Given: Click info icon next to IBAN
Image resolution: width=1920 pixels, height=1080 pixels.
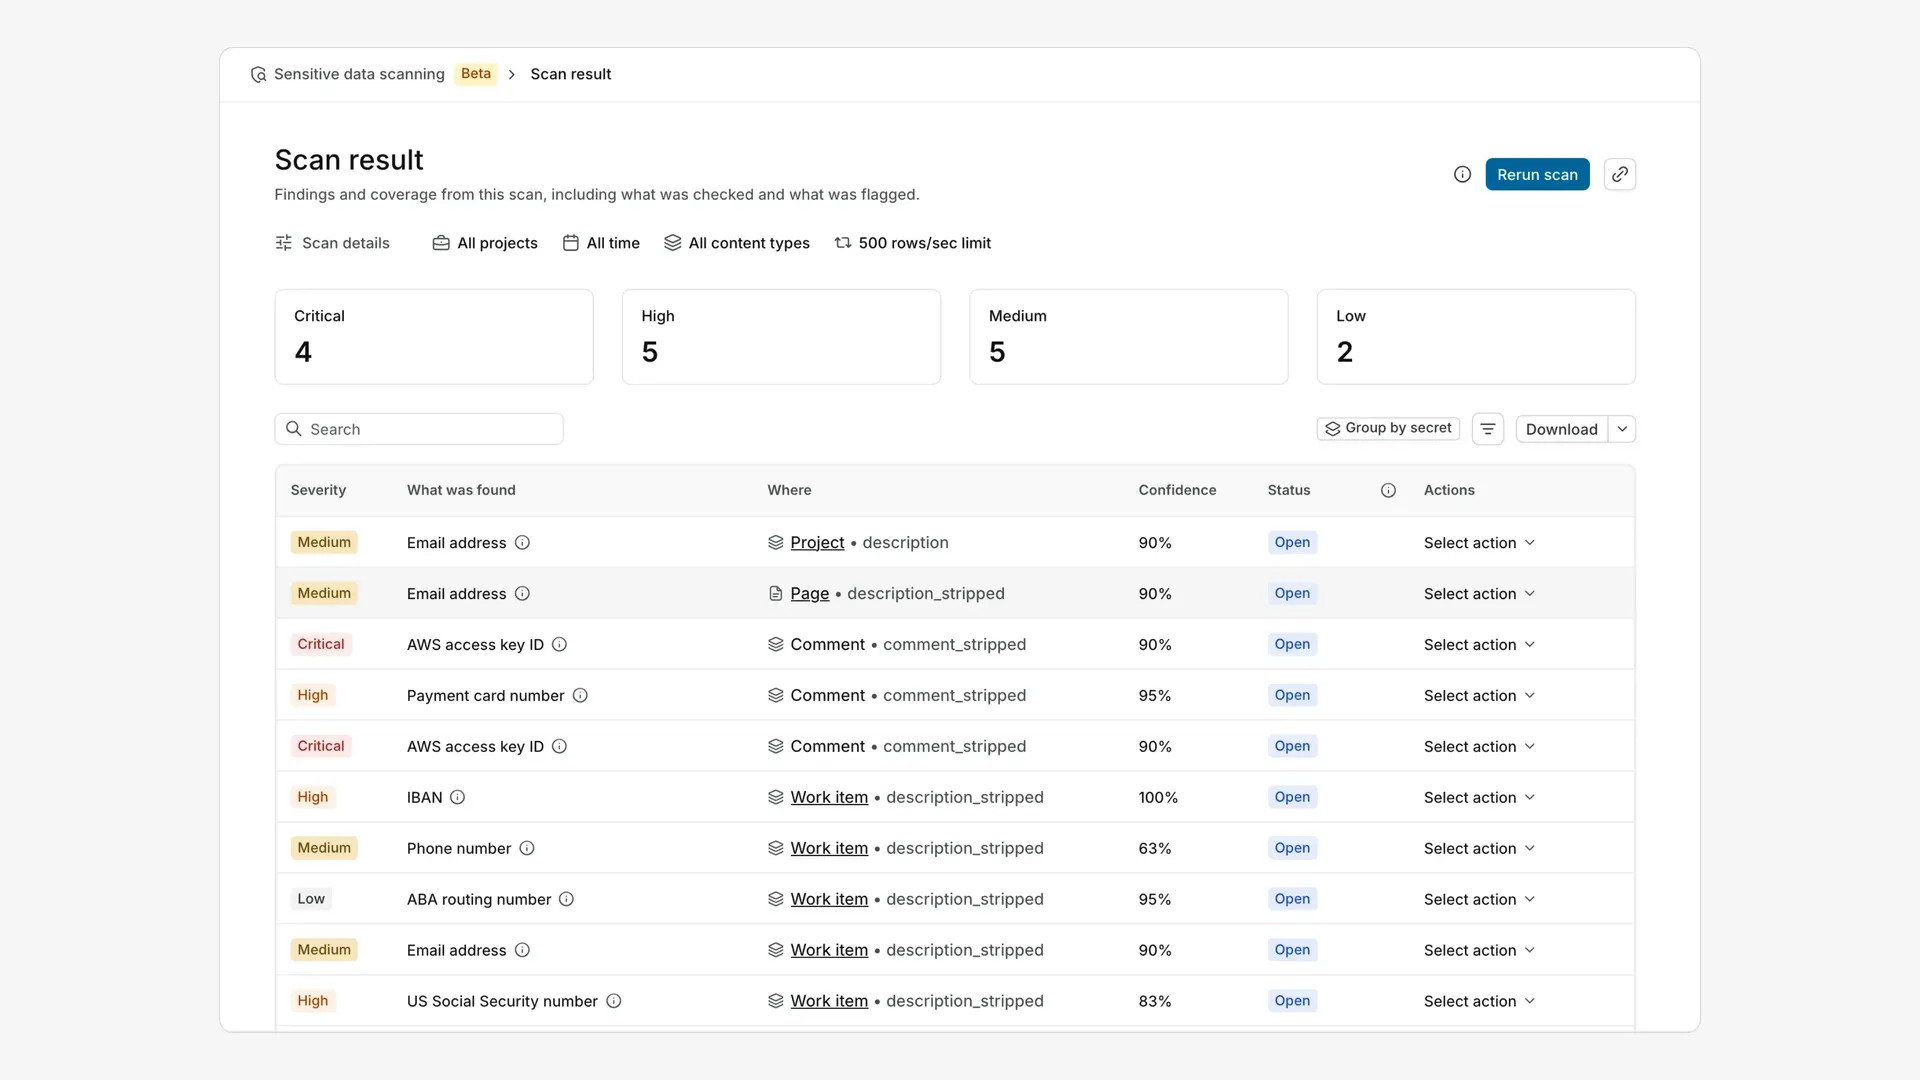Looking at the screenshot, I should [x=457, y=797].
